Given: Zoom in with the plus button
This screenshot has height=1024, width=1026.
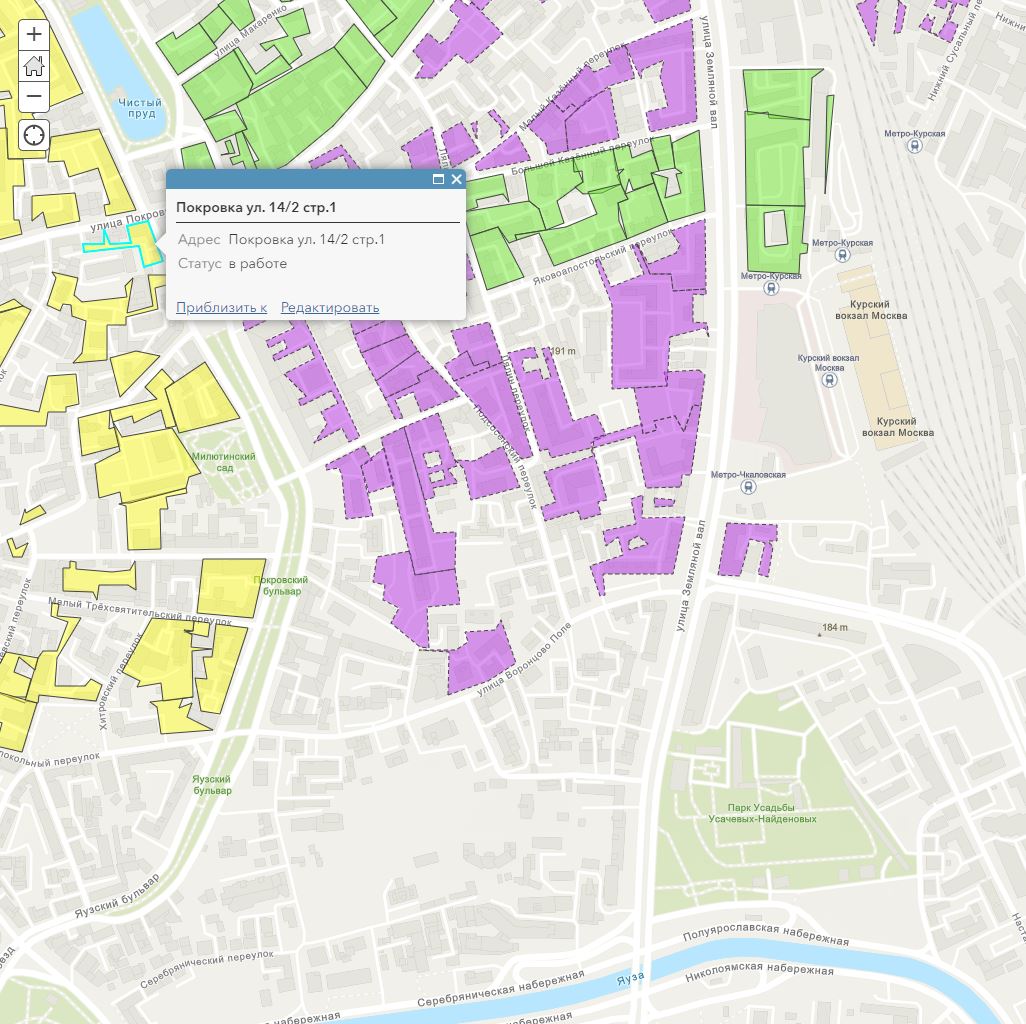Looking at the screenshot, I should [x=34, y=34].
